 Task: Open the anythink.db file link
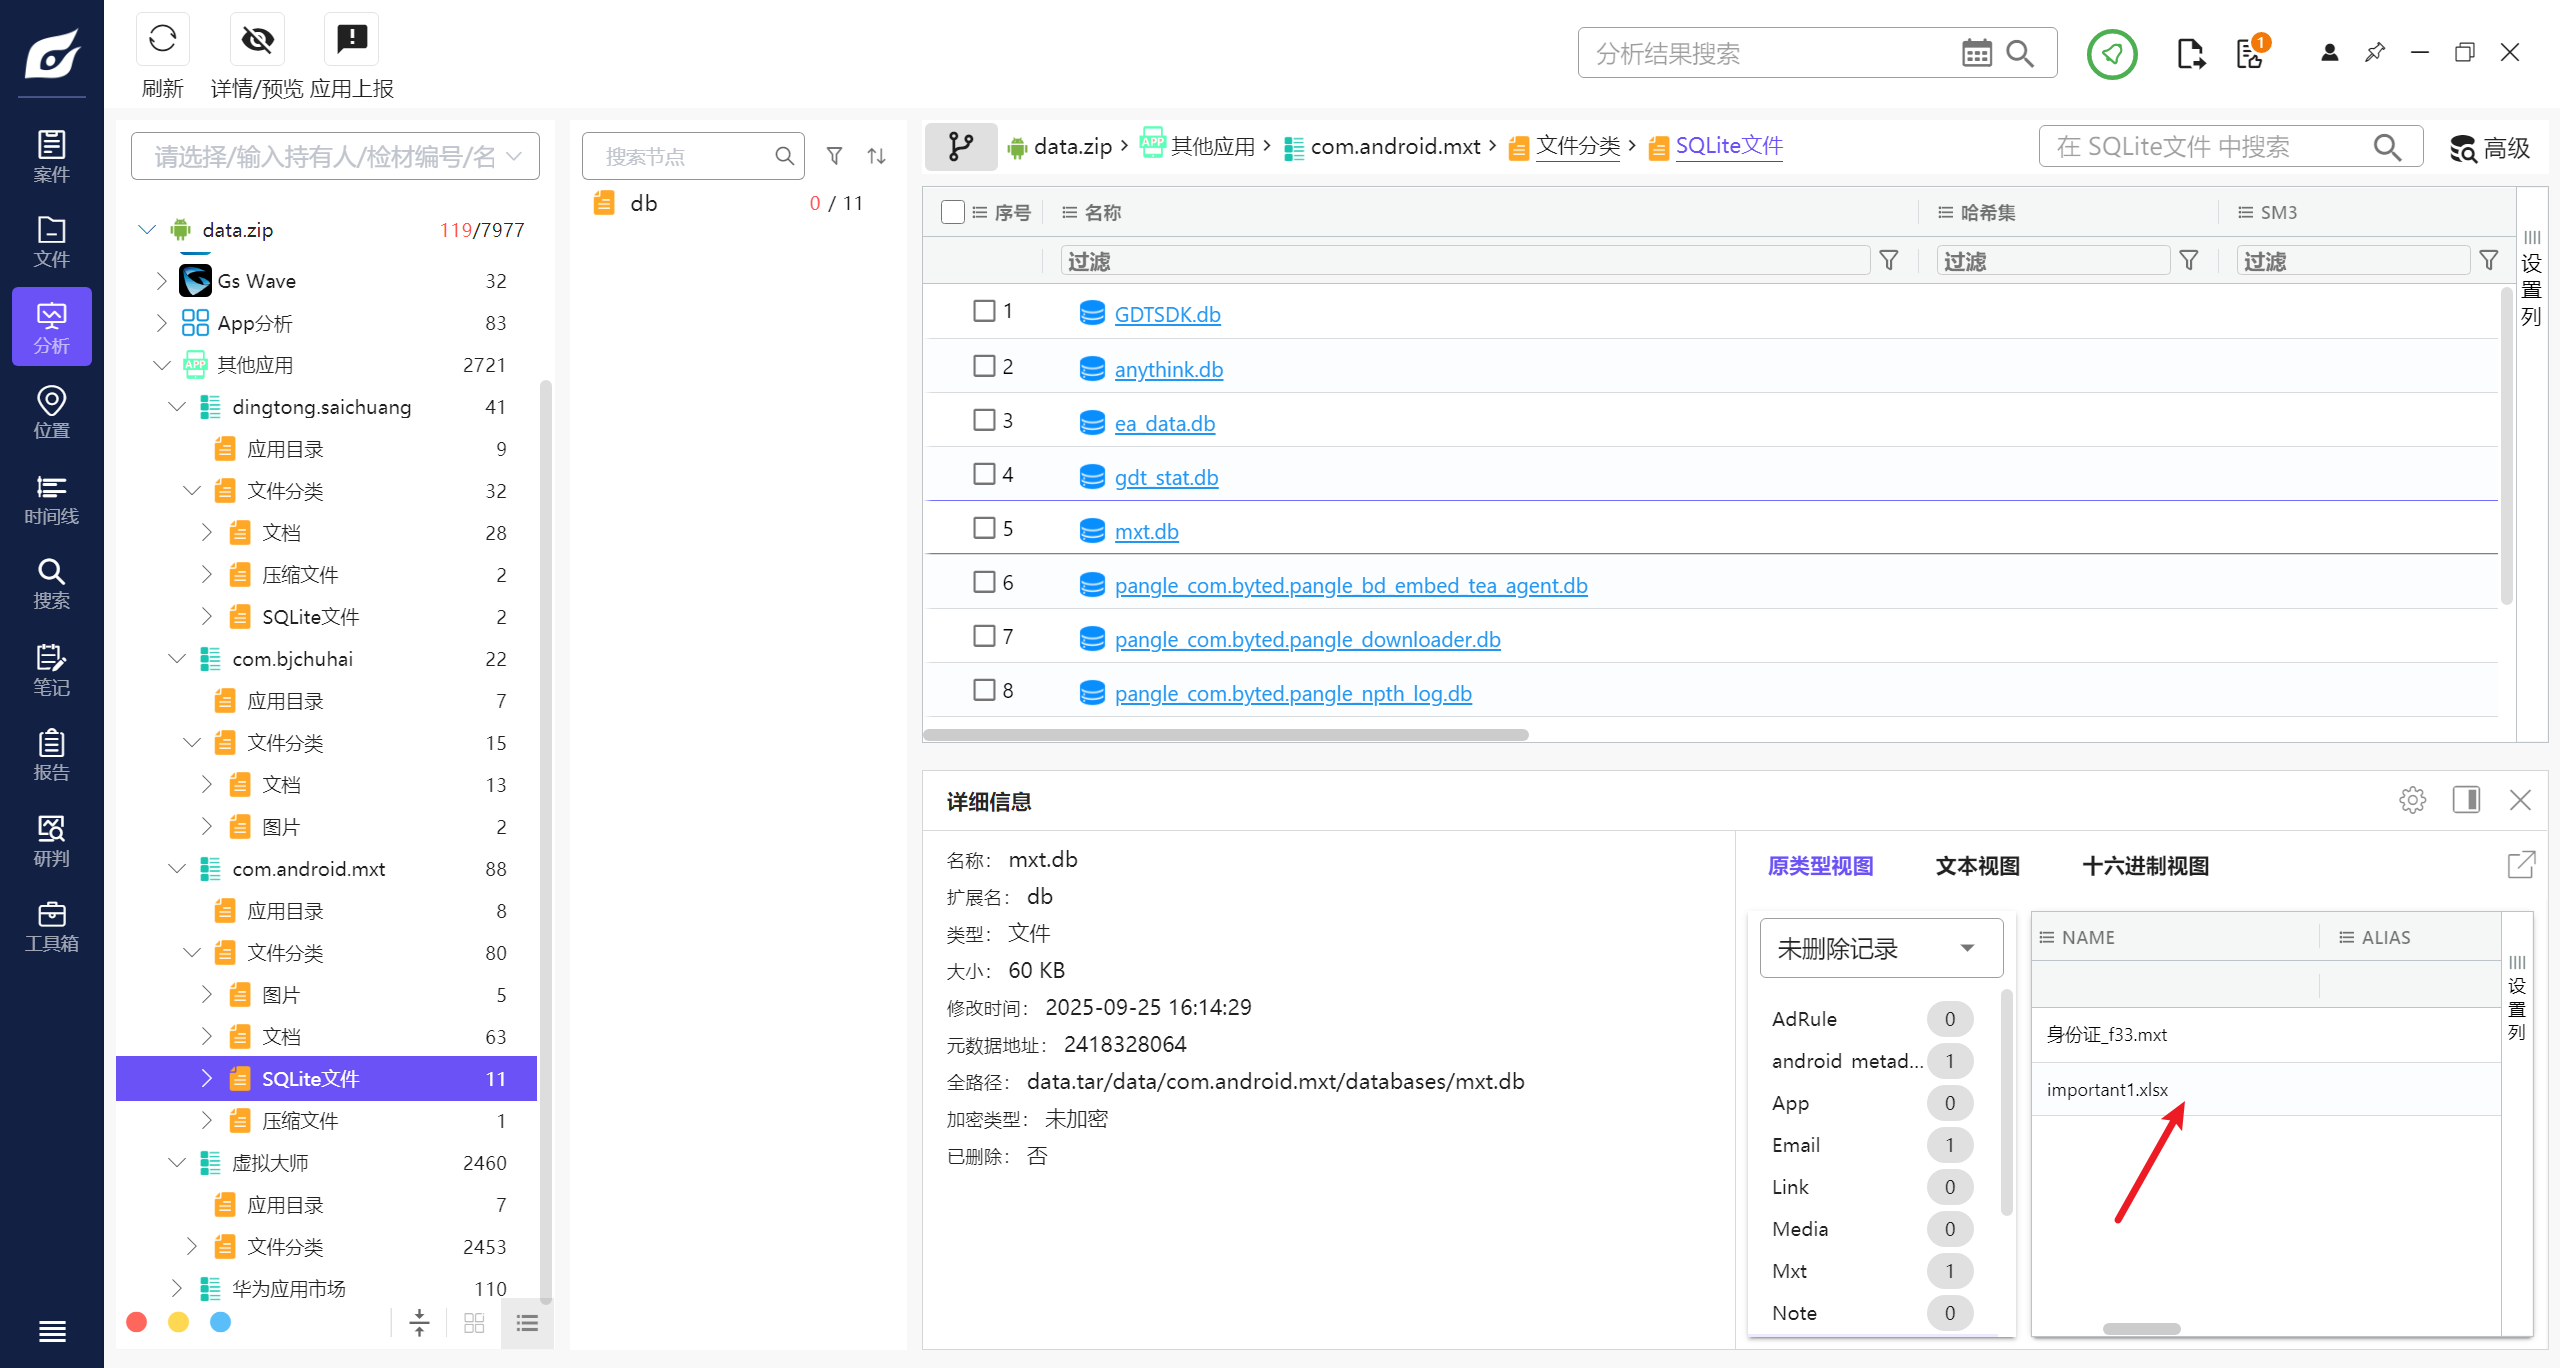[x=1168, y=369]
